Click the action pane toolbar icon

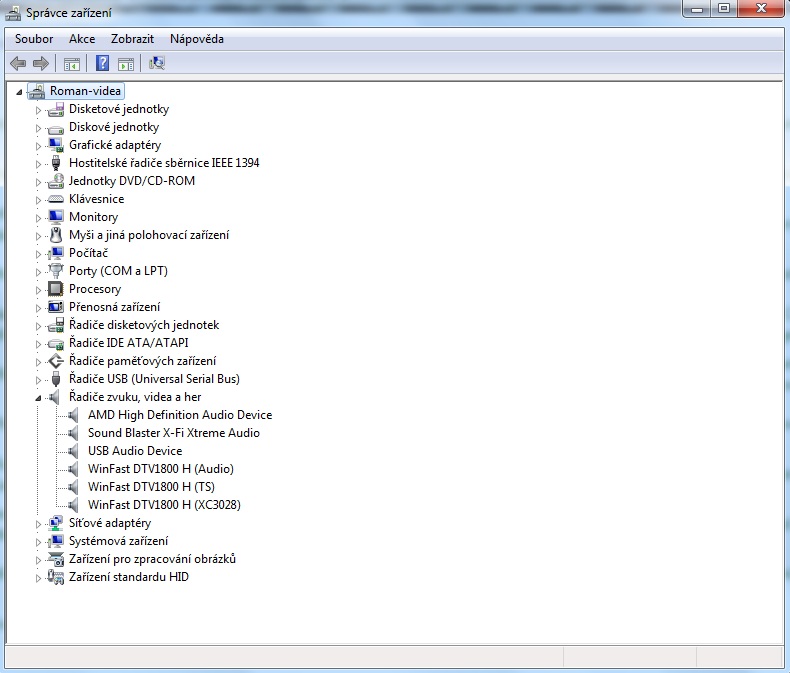(x=126, y=63)
